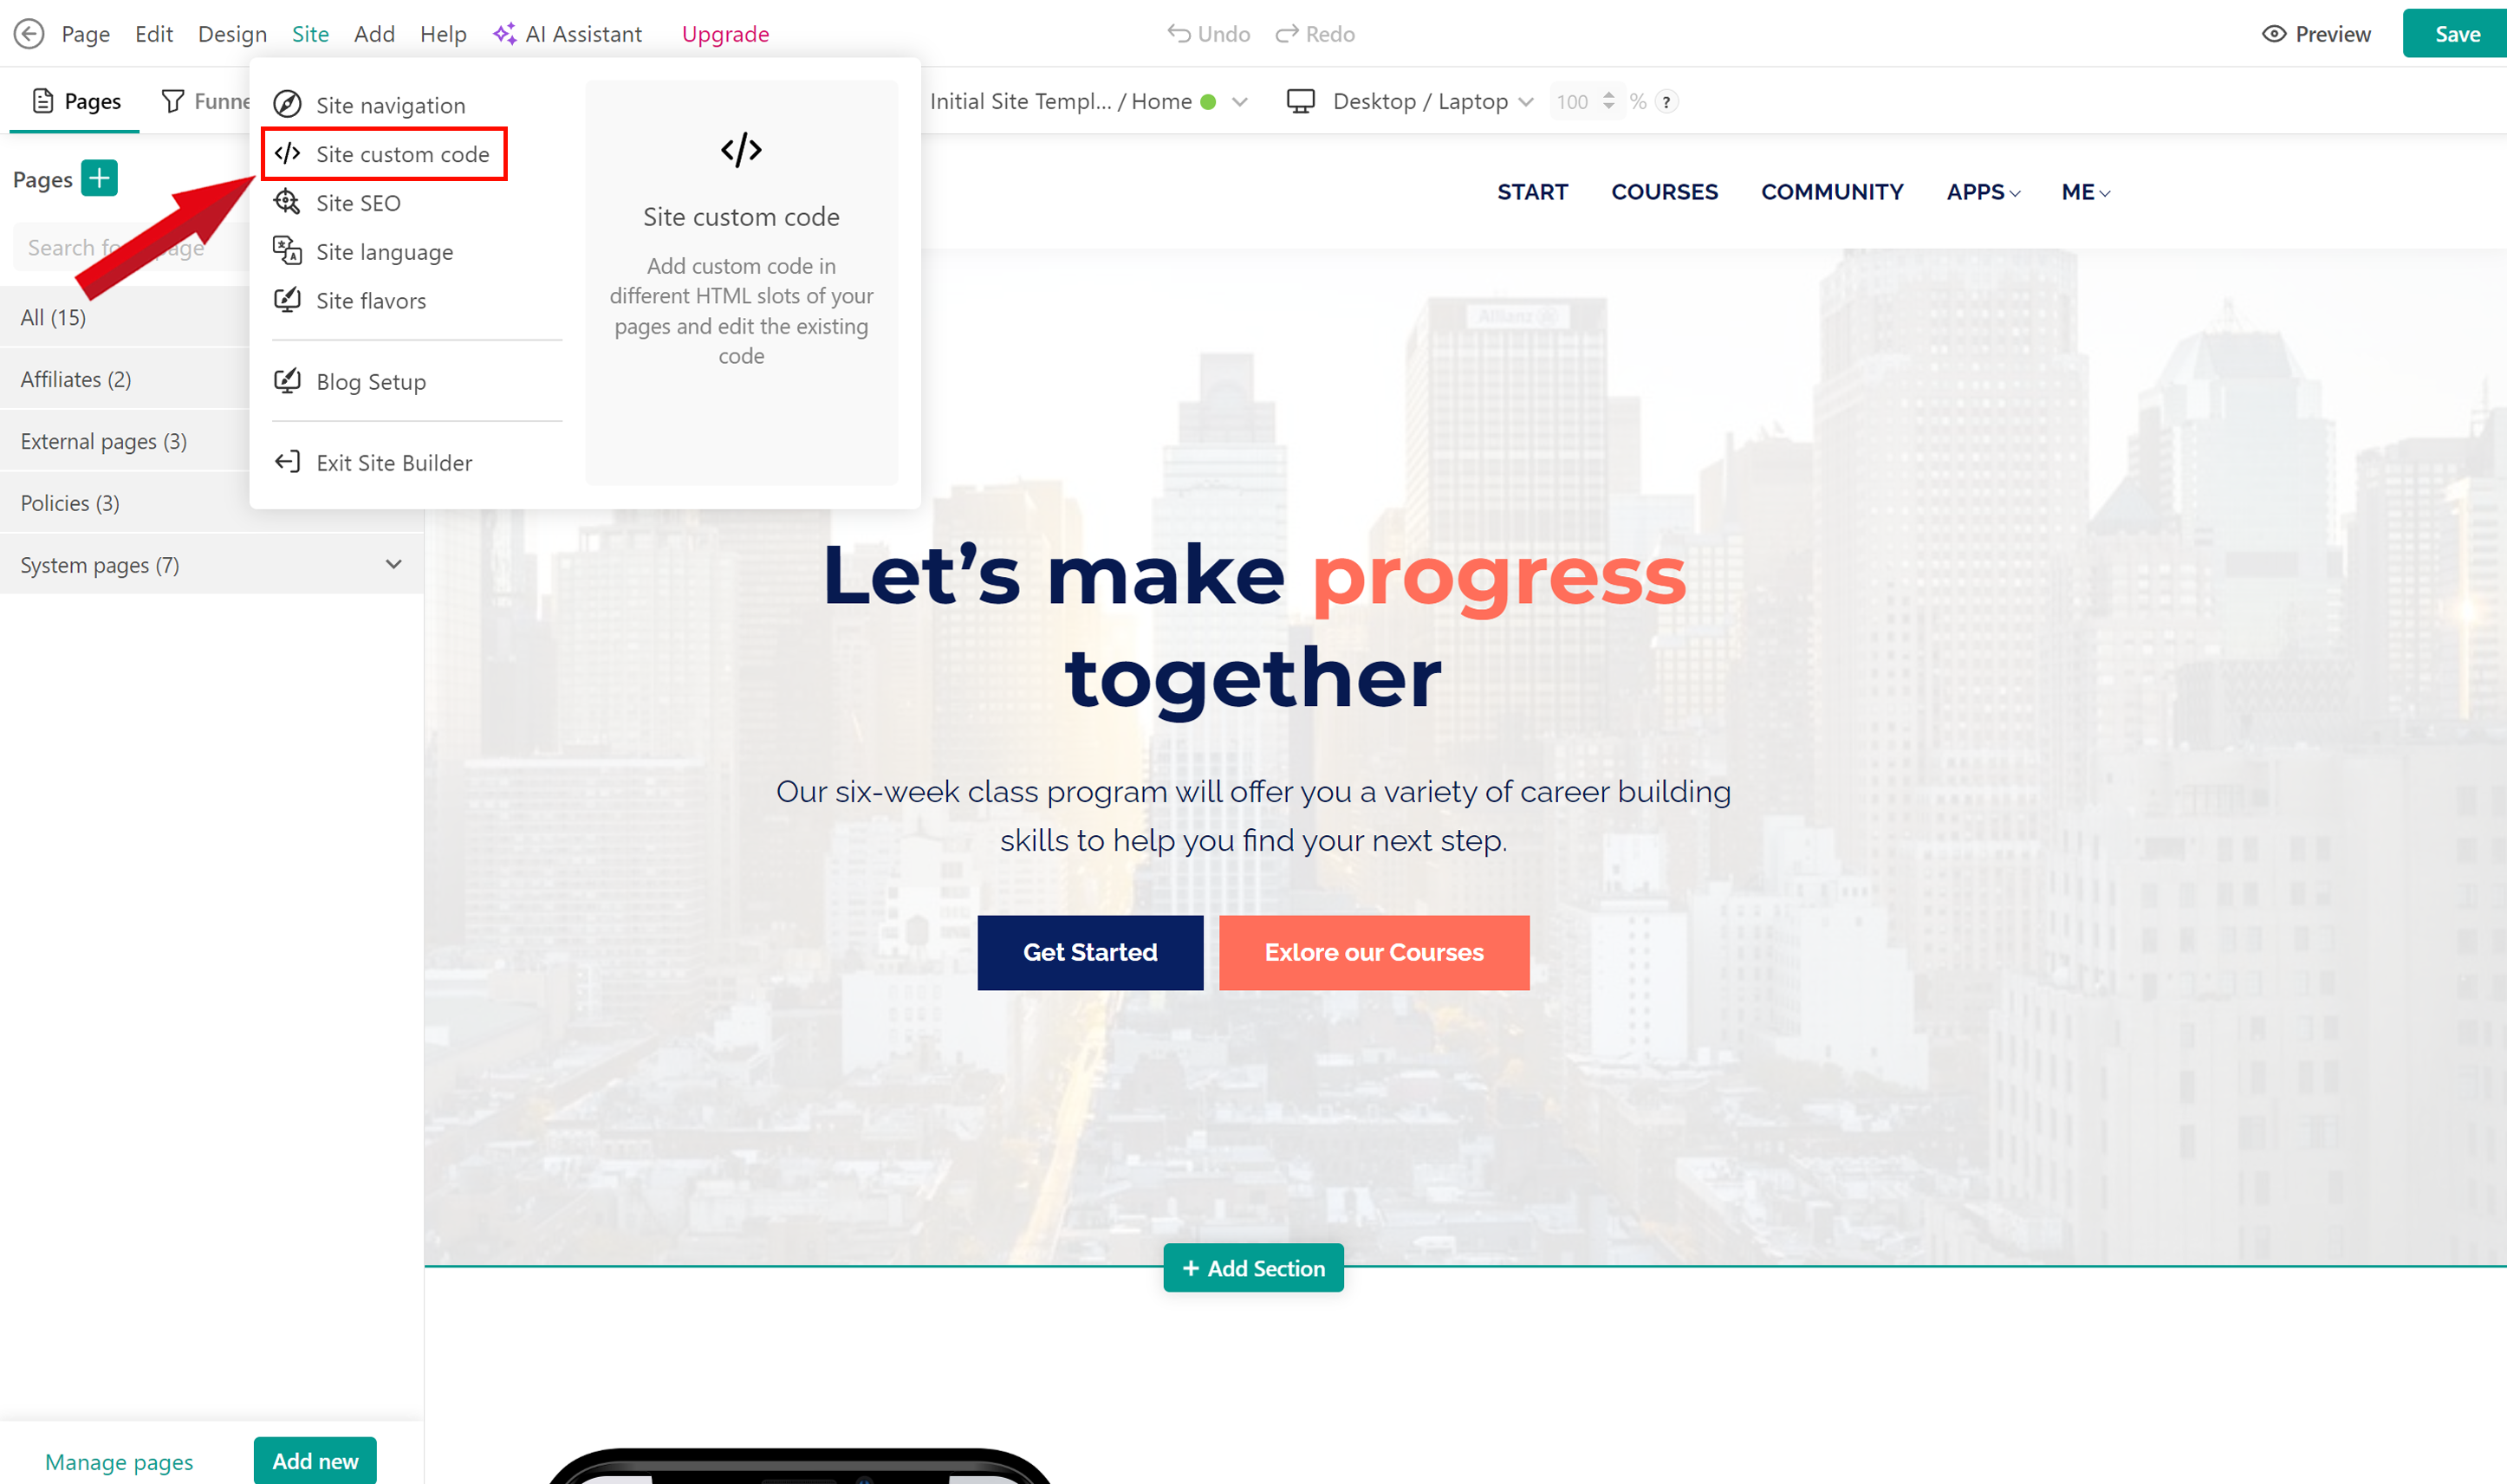Toggle the site live status indicator
Screen dimensions: 2507x1484
pos(1212,100)
